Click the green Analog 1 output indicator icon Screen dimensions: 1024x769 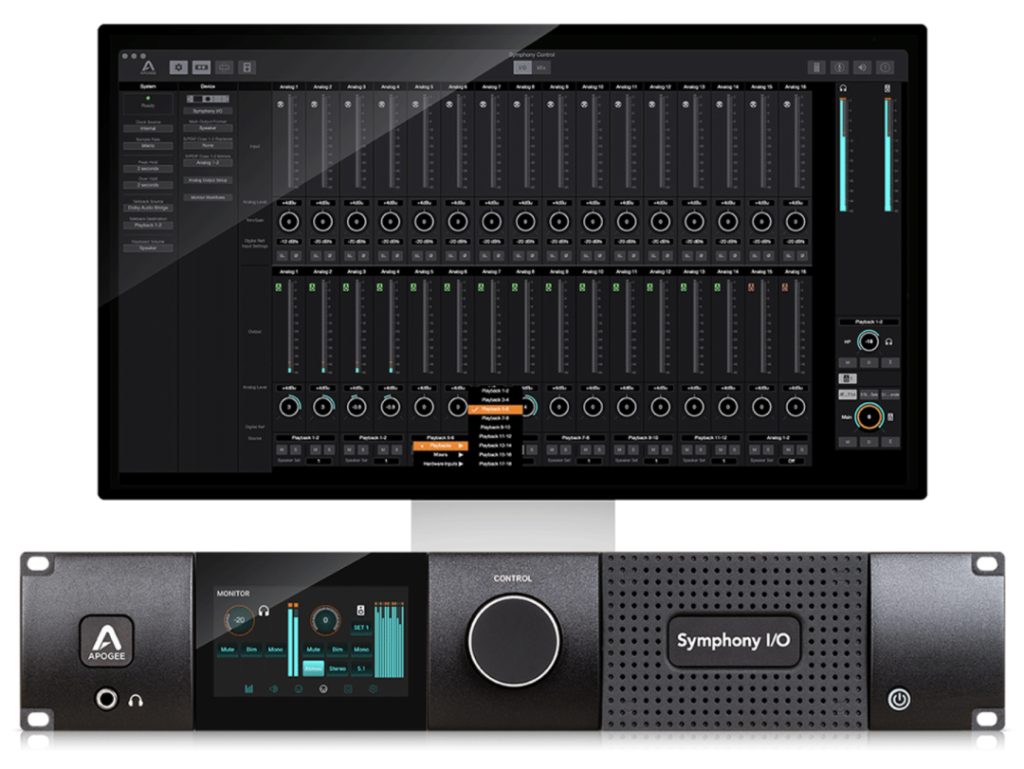coord(280,287)
